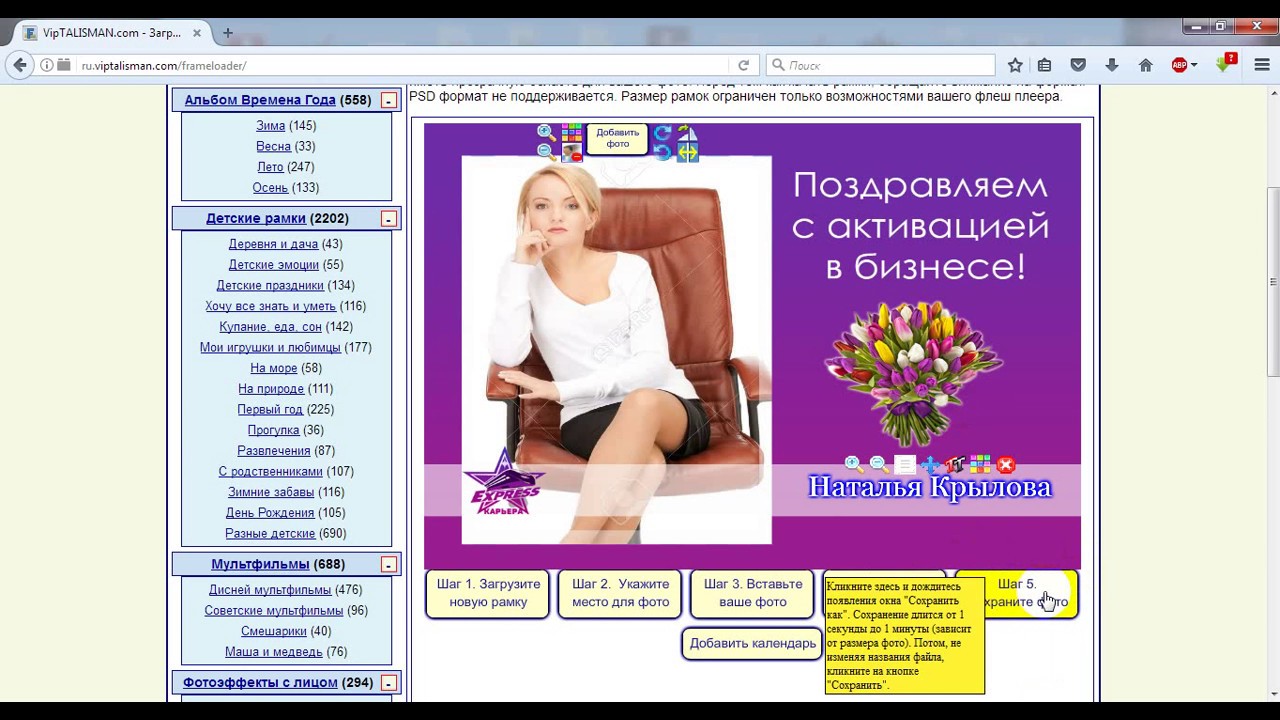This screenshot has width=1280, height=720.
Task: Open the Adblock Plus dropdown arrow
Action: point(1194,65)
